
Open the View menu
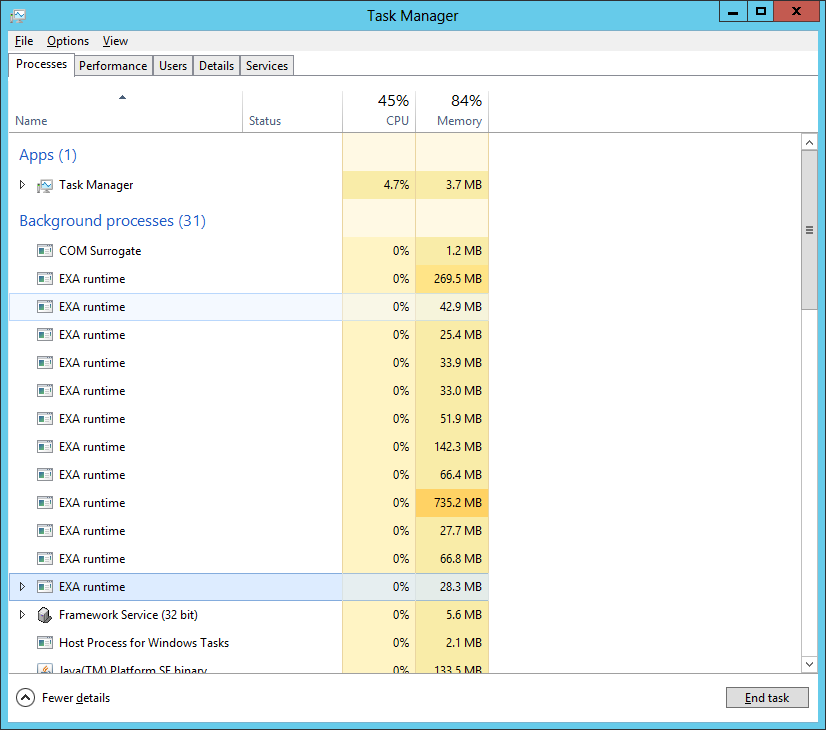point(115,41)
